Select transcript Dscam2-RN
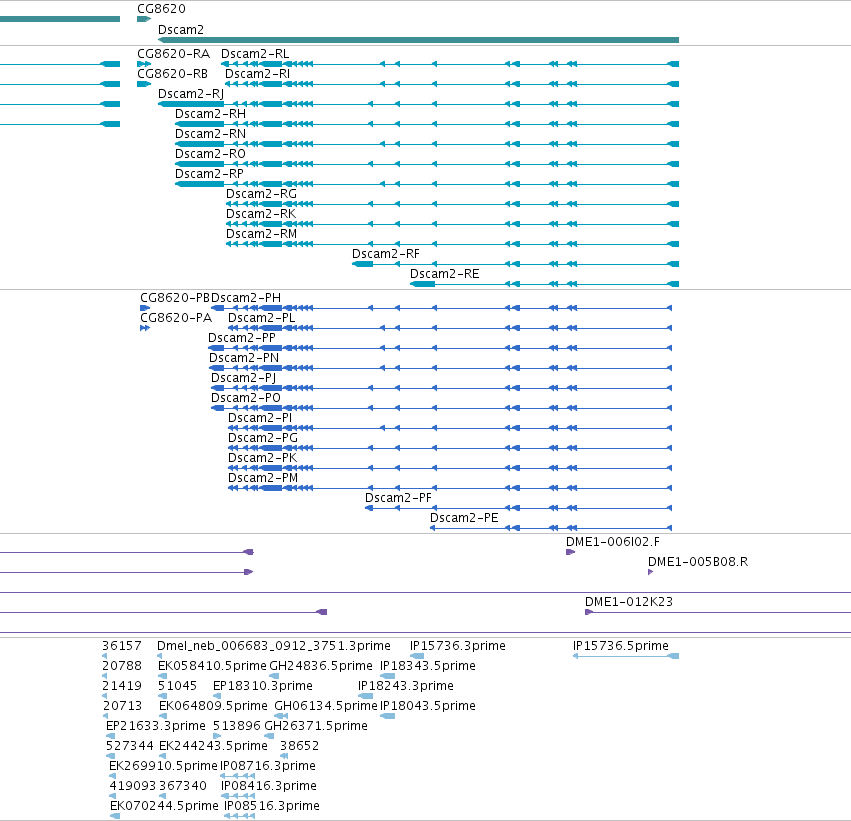The width and height of the screenshot is (851, 821). 210,134
